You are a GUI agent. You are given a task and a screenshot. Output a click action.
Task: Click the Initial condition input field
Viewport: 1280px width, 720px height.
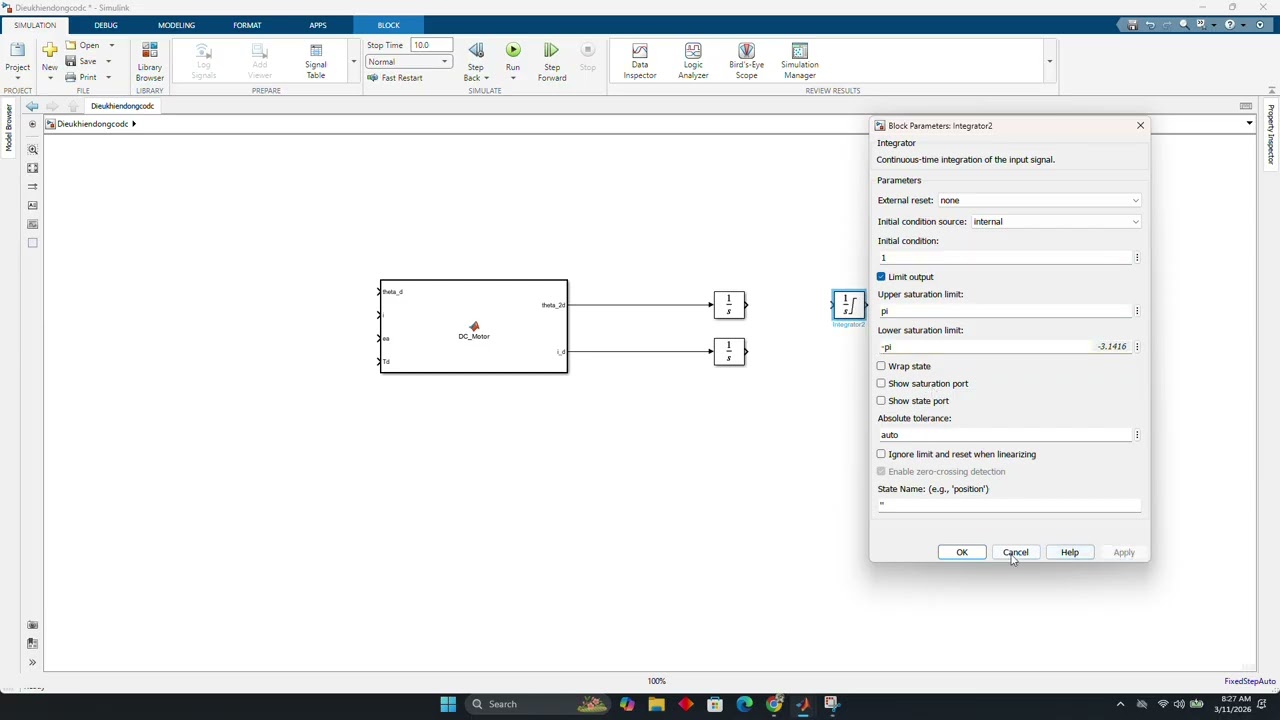(1004, 258)
